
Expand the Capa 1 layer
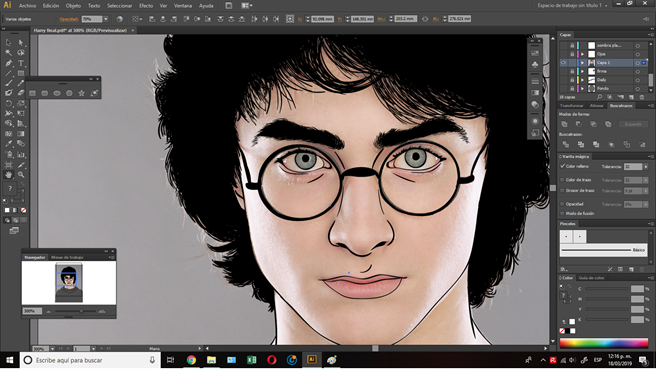(582, 63)
